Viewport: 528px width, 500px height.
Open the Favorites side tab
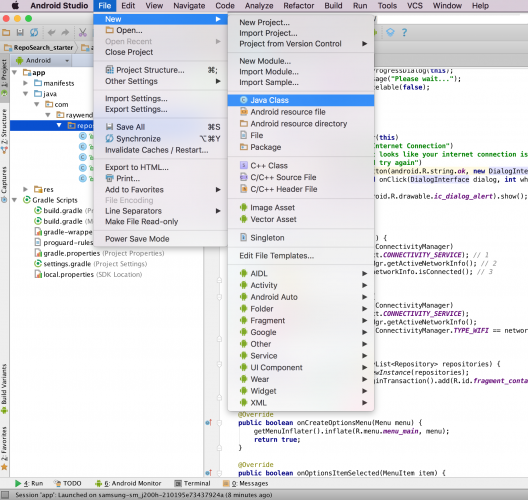4,447
